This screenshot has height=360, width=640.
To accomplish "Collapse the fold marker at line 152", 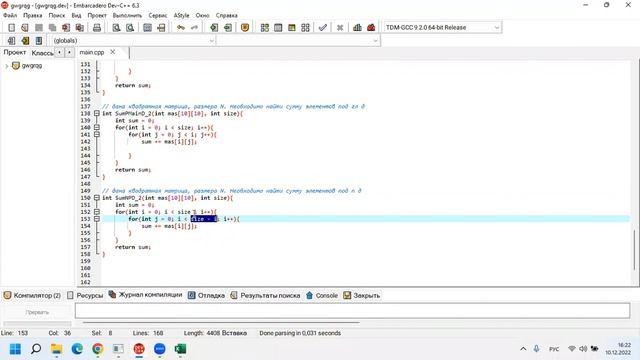I will [97, 212].
